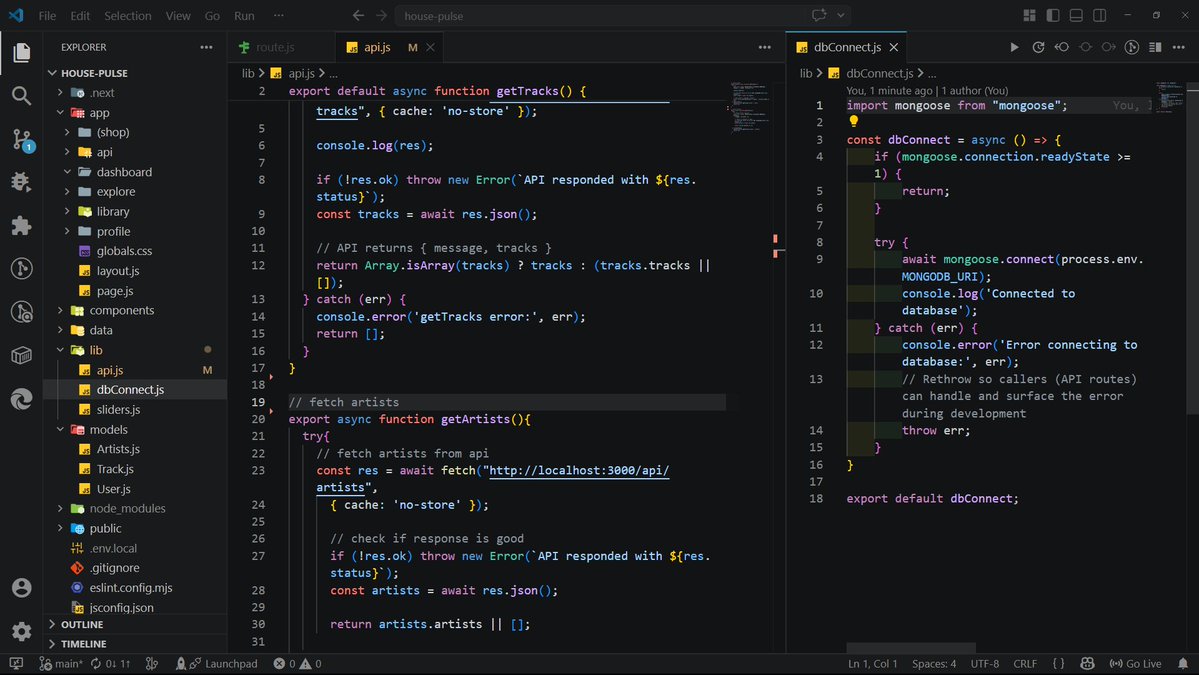Screen dimensions: 1199x675
Task: Click the Run Code play button
Action: (1014, 47)
